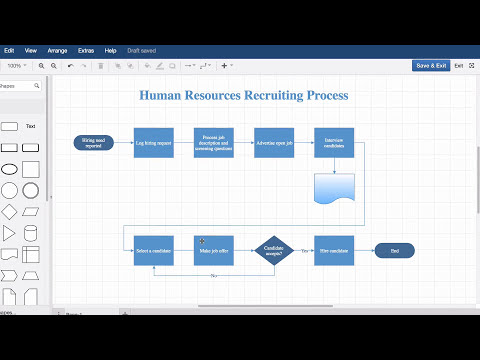Click the To Front toolbar icon

click(118, 66)
